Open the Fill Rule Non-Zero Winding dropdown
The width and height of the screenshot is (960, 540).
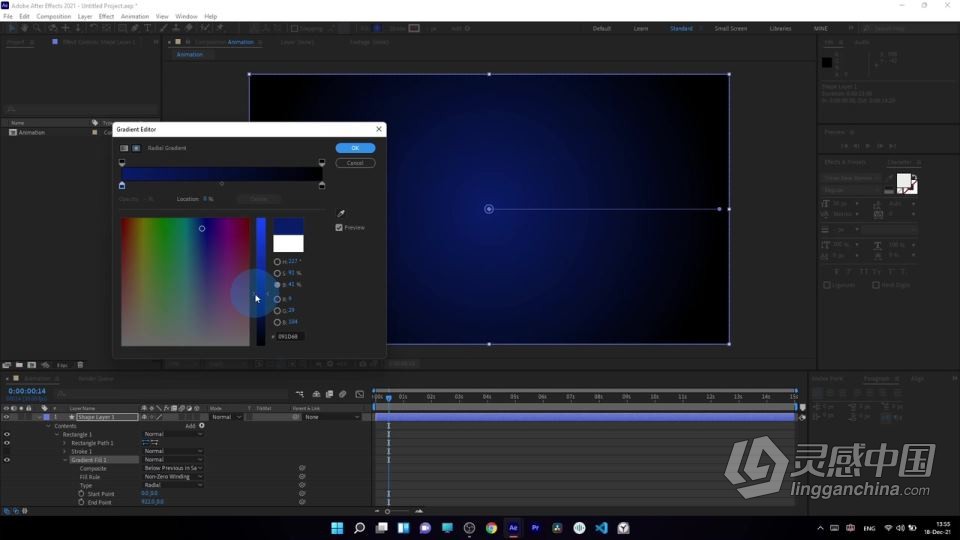[173, 477]
